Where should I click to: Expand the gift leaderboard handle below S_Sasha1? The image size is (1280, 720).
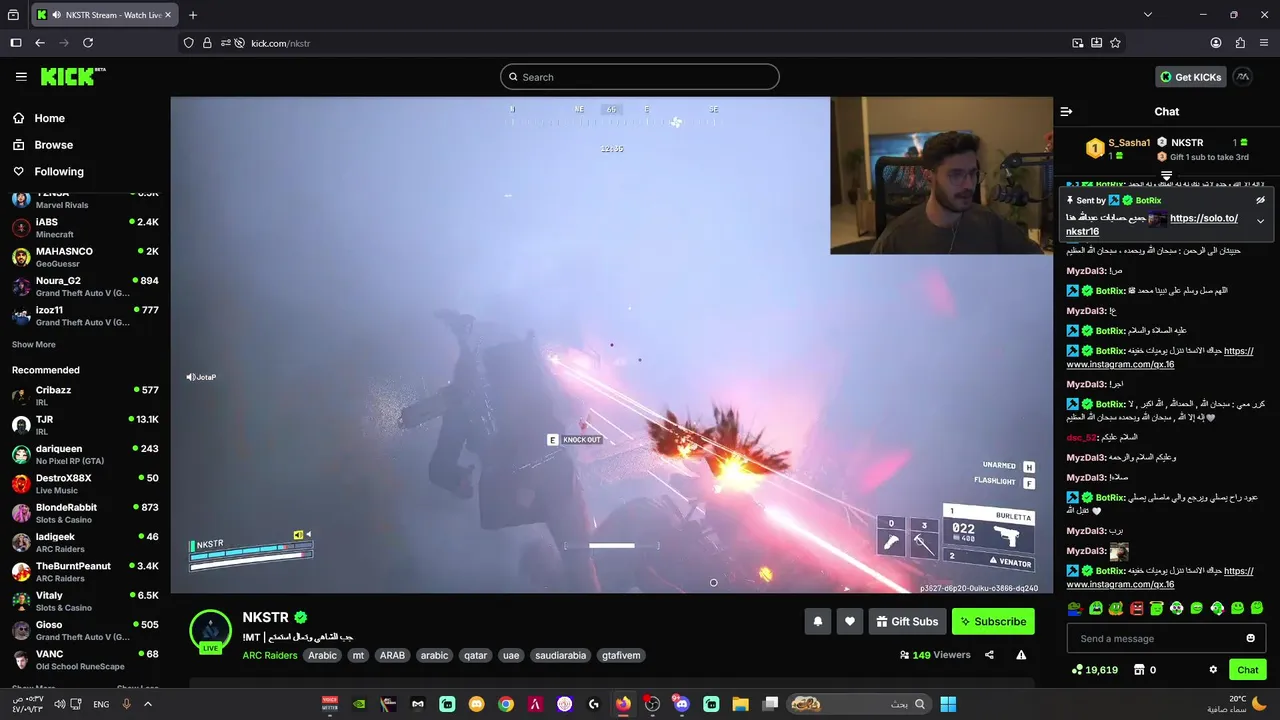pos(1166,176)
